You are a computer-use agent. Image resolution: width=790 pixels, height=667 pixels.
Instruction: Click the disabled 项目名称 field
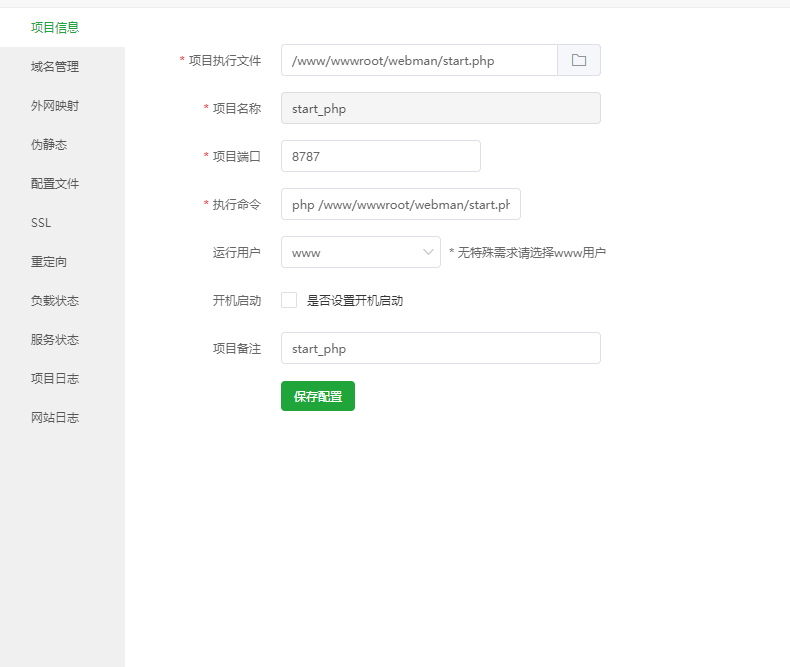tap(440, 108)
